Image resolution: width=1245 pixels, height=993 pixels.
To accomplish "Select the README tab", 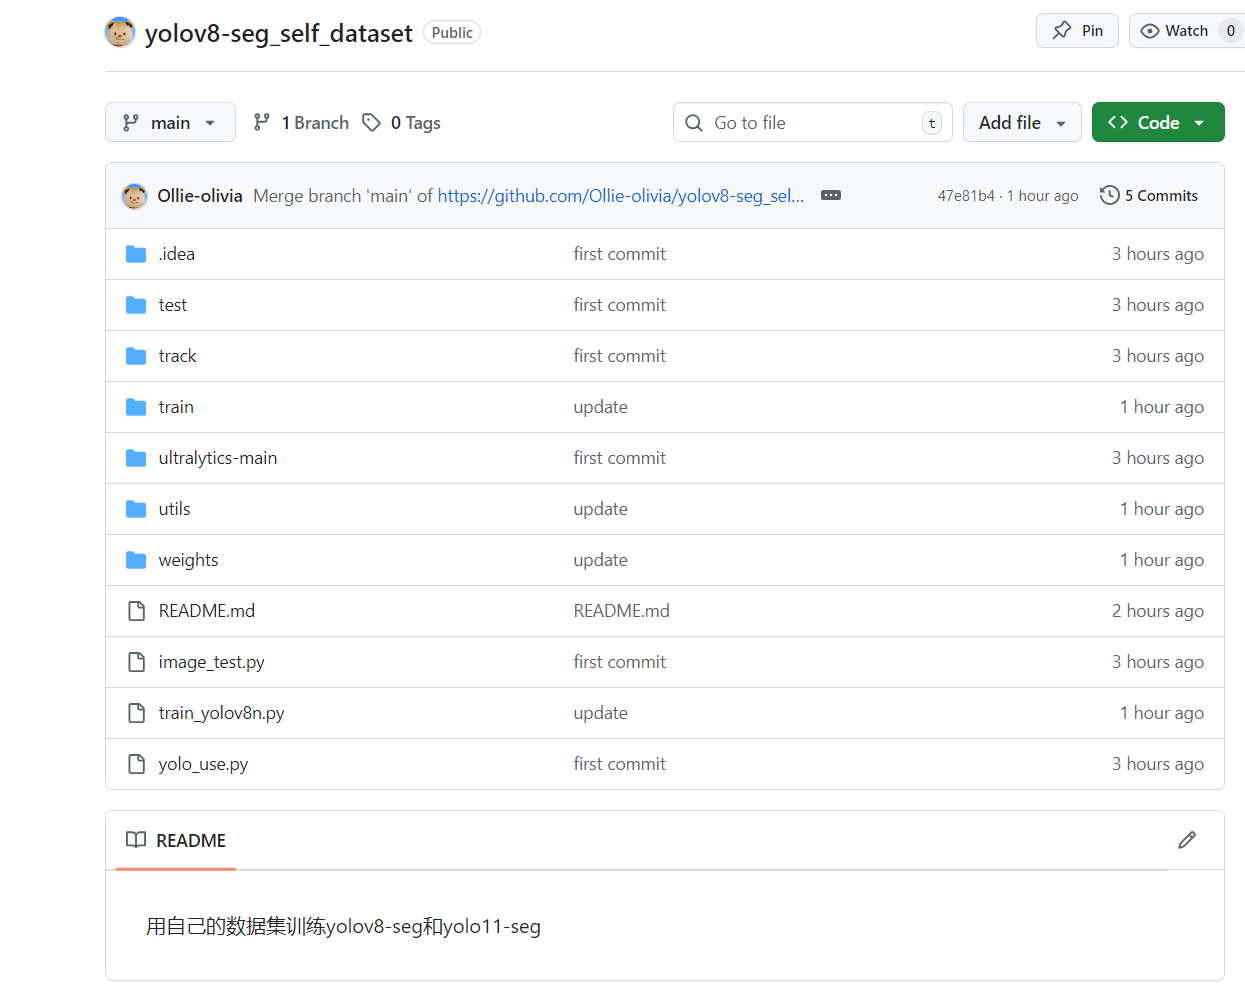I will click(176, 840).
